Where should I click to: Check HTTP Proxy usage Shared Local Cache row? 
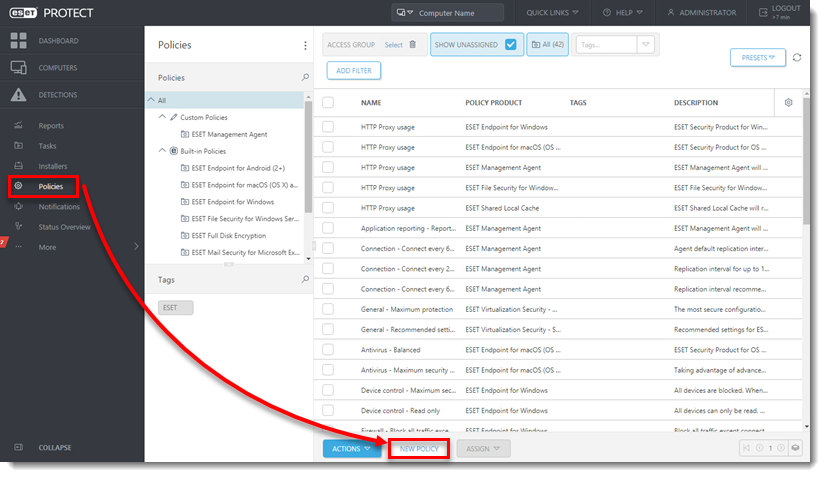(x=328, y=208)
